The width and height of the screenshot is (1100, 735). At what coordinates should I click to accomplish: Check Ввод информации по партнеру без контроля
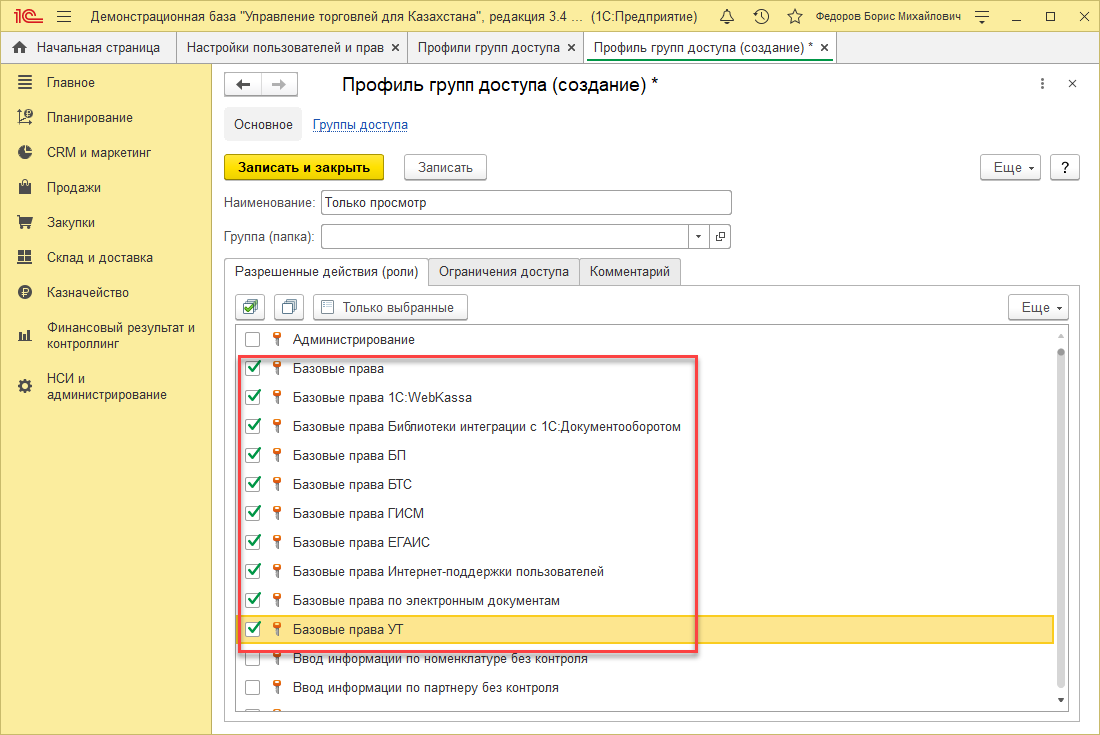(x=253, y=688)
